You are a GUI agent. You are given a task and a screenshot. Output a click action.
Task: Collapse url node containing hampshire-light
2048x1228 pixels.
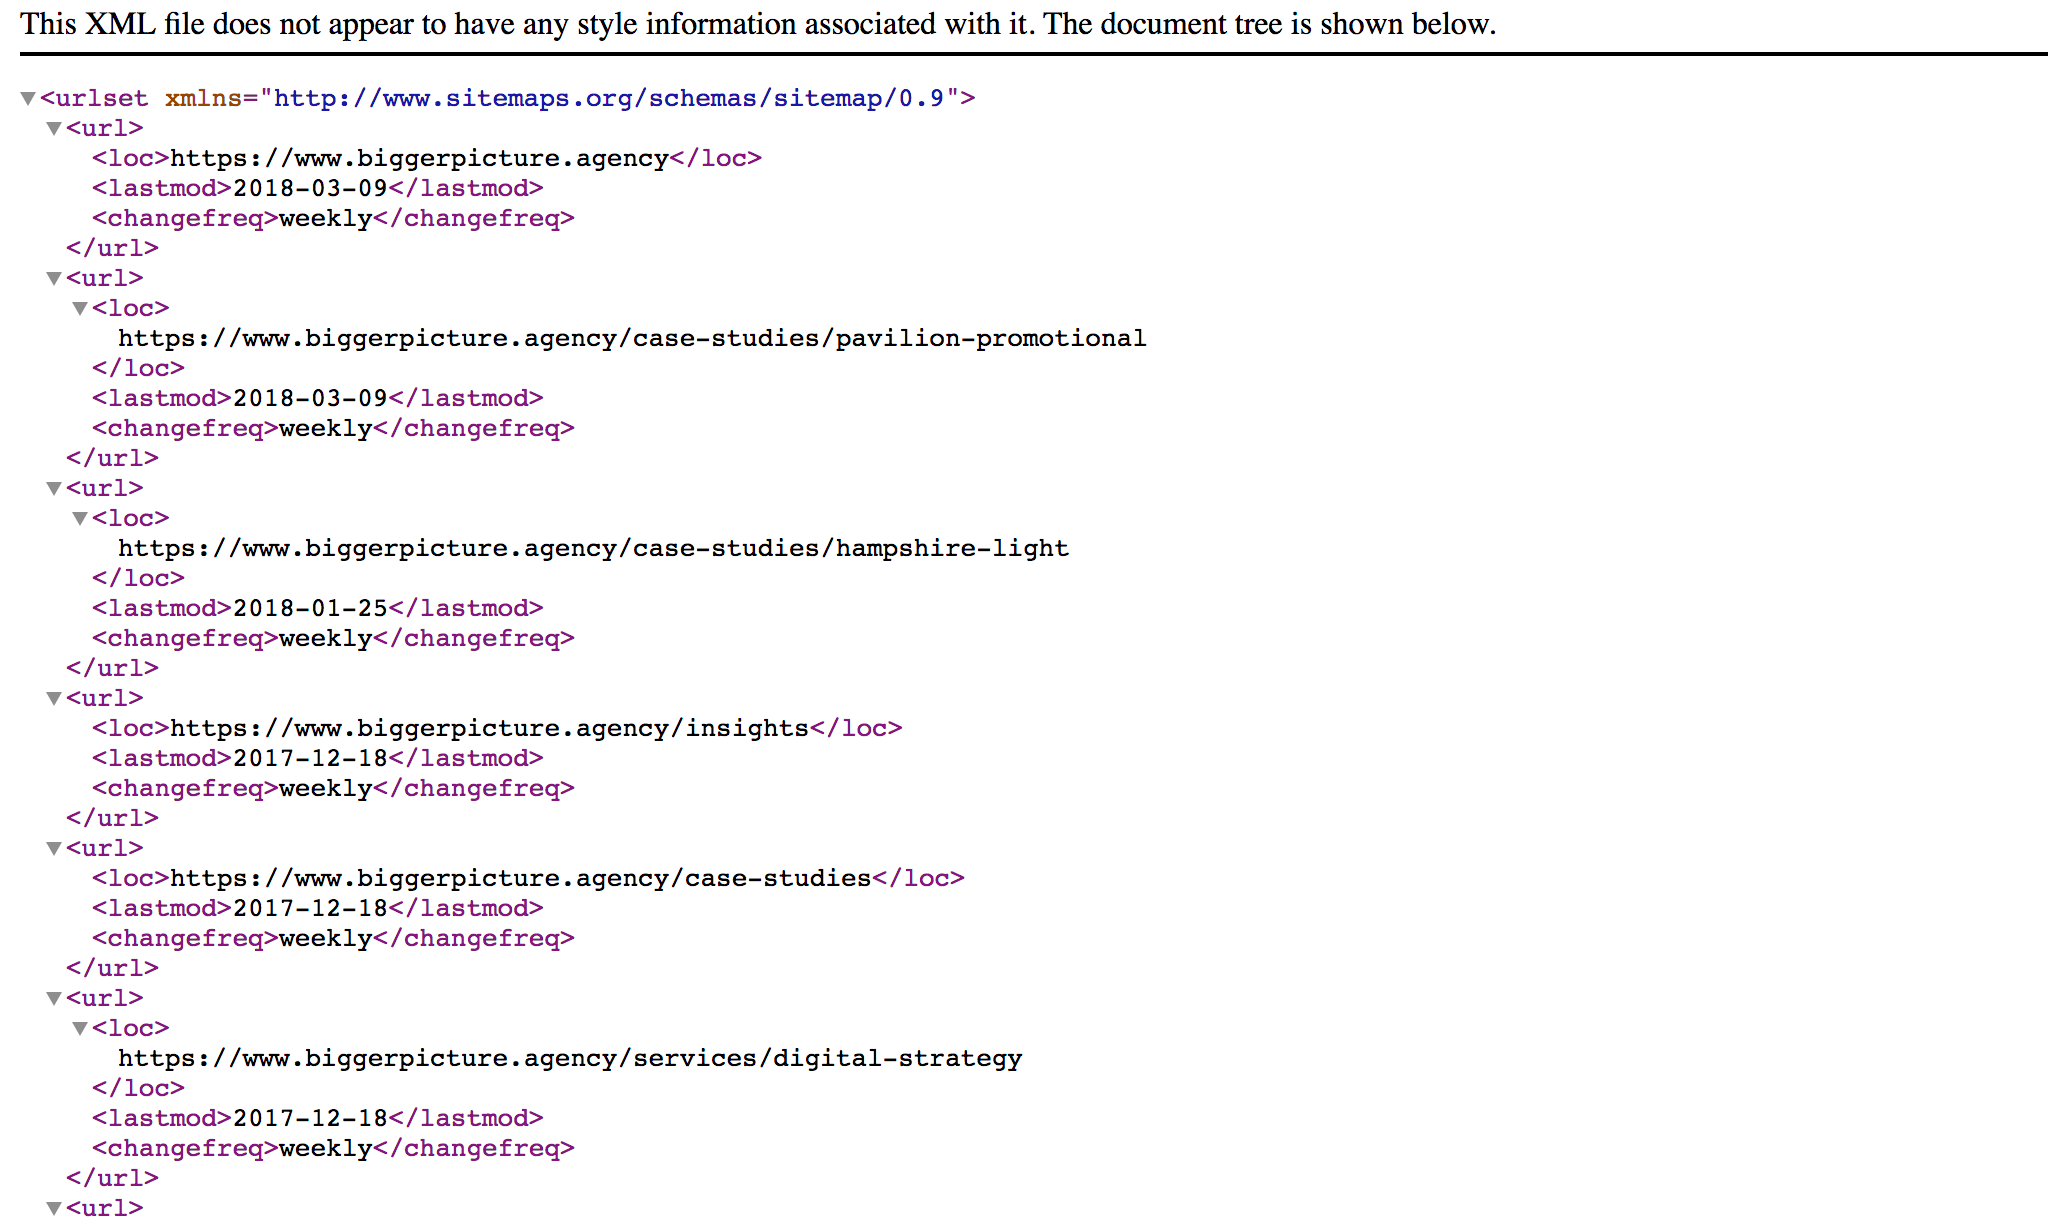pyautogui.click(x=54, y=488)
